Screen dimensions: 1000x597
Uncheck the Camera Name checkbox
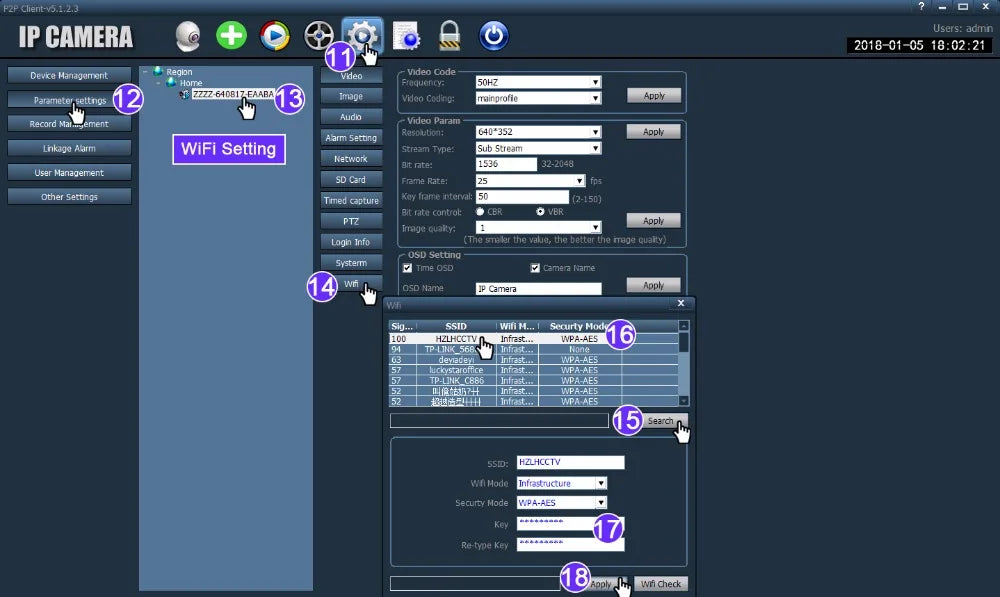[535, 268]
